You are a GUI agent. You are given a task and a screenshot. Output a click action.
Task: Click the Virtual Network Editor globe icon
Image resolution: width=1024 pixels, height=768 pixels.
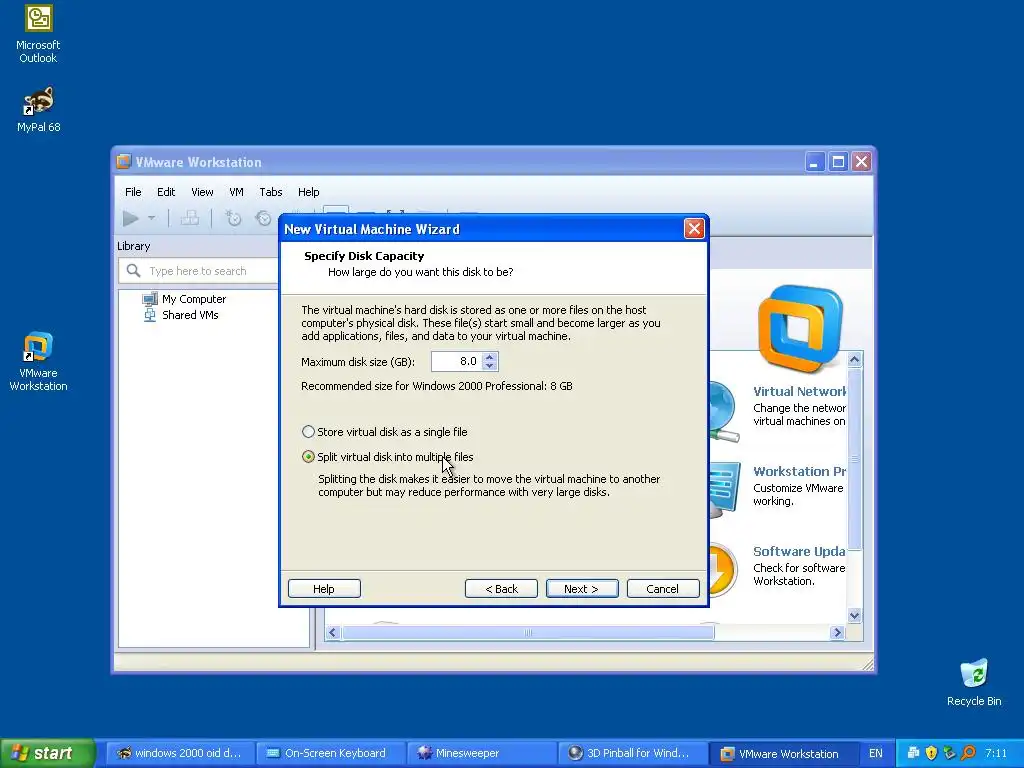coord(724,412)
